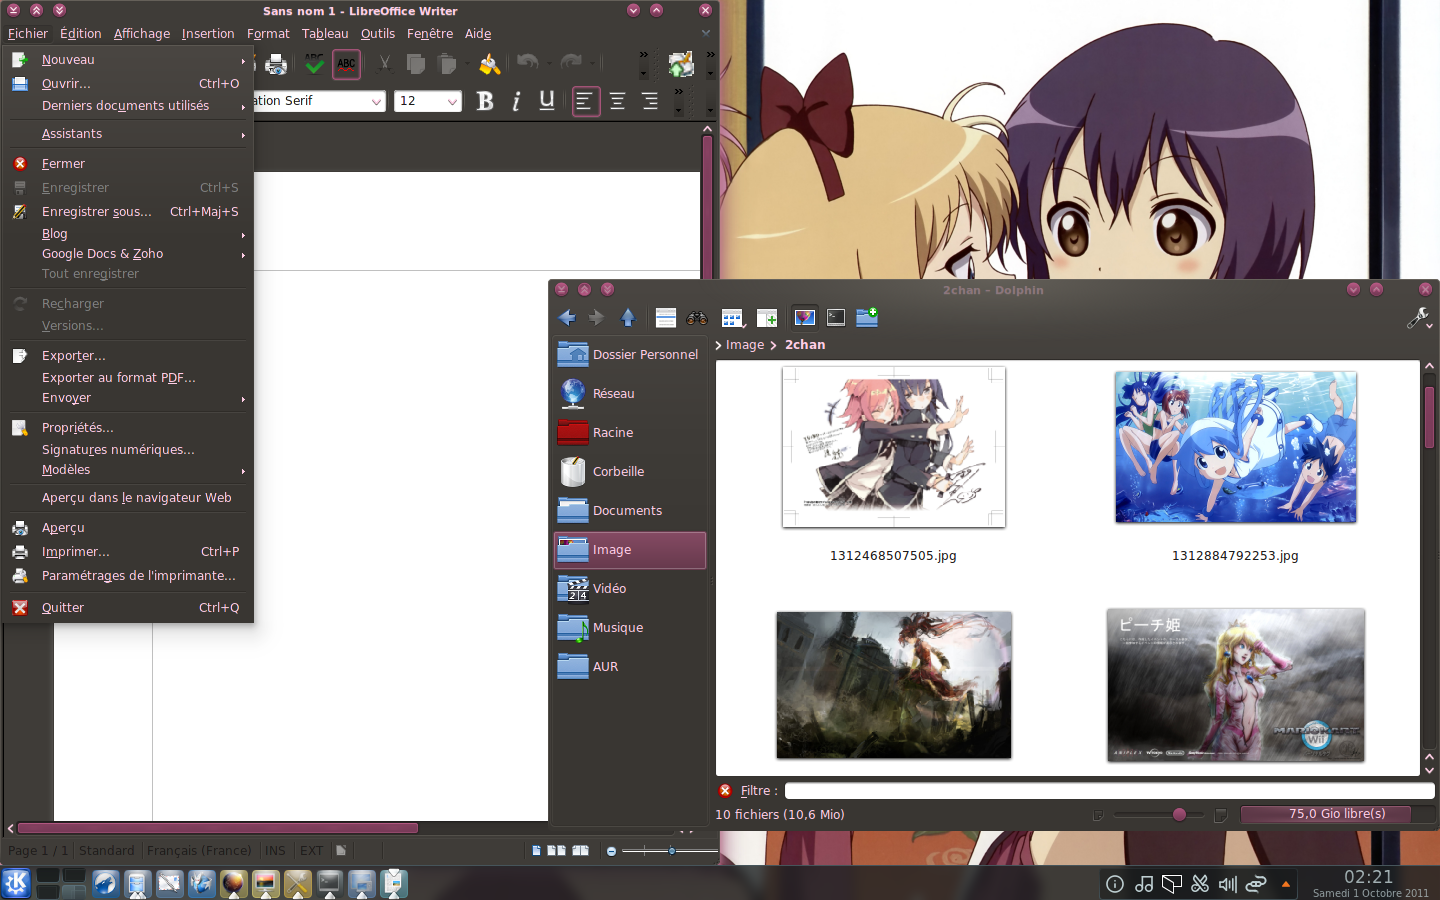Open thumbnail 1312468507505.jpg
Screen dimensions: 1440x900
[893, 447]
